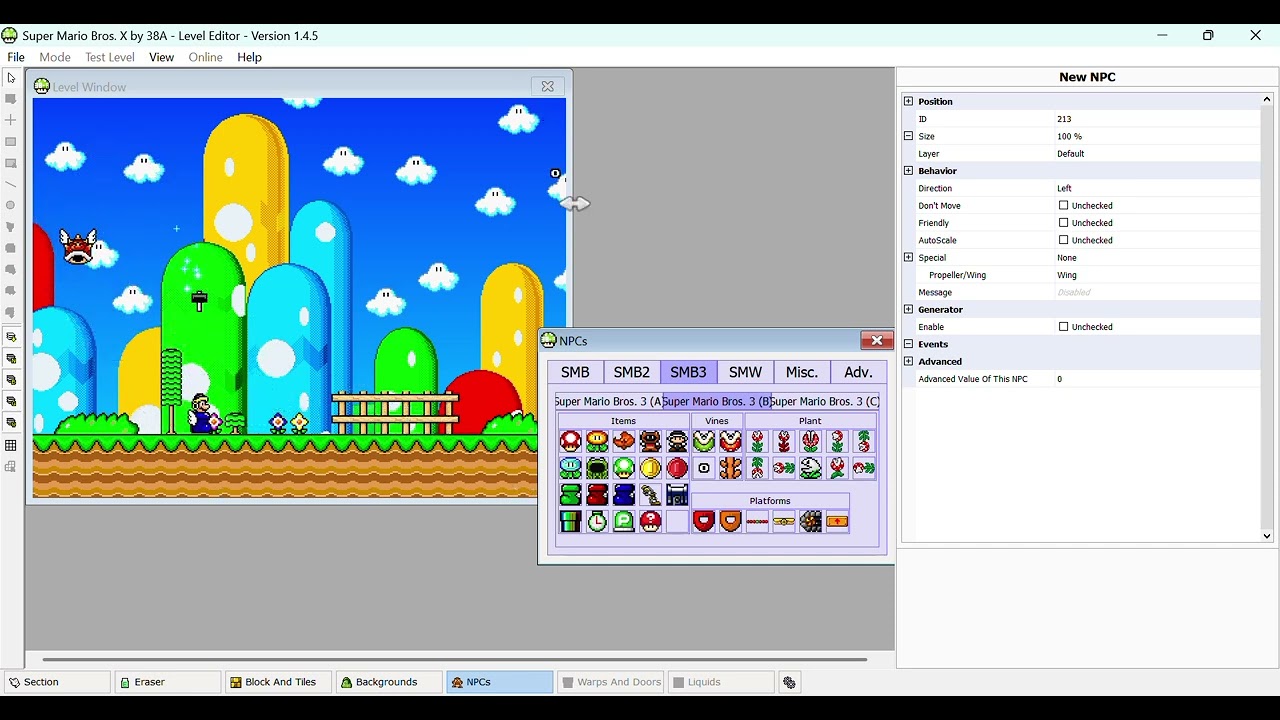Switch to the SMW tab in NPCs

(x=745, y=372)
